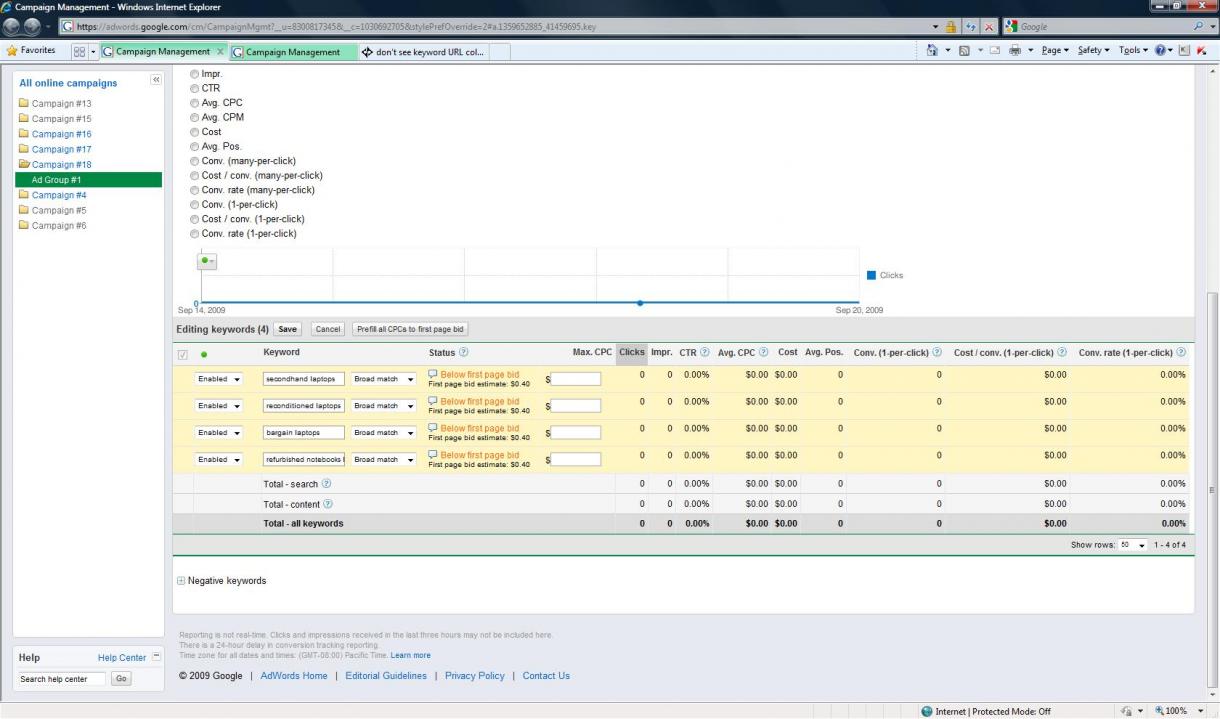Image resolution: width=1220 pixels, height=719 pixels.
Task: Select the Avg. CPC radio button
Action: pyautogui.click(x=194, y=103)
